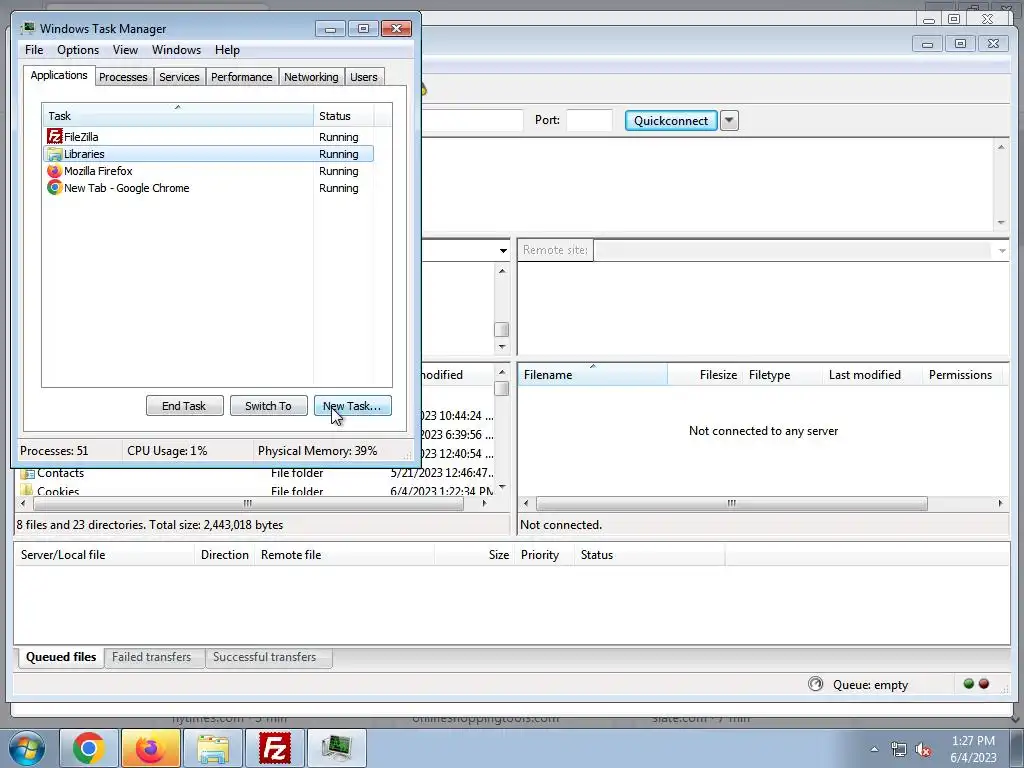This screenshot has width=1024, height=768.
Task: Show hidden system tray icons
Action: [874, 749]
